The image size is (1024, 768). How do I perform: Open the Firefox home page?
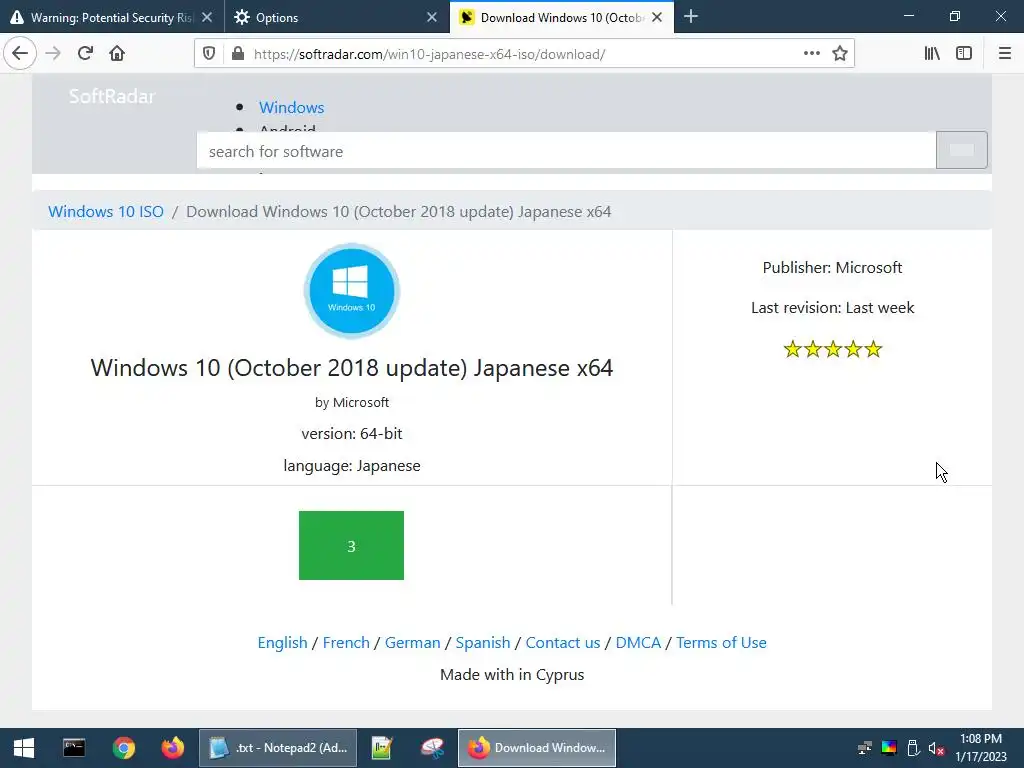pos(117,53)
